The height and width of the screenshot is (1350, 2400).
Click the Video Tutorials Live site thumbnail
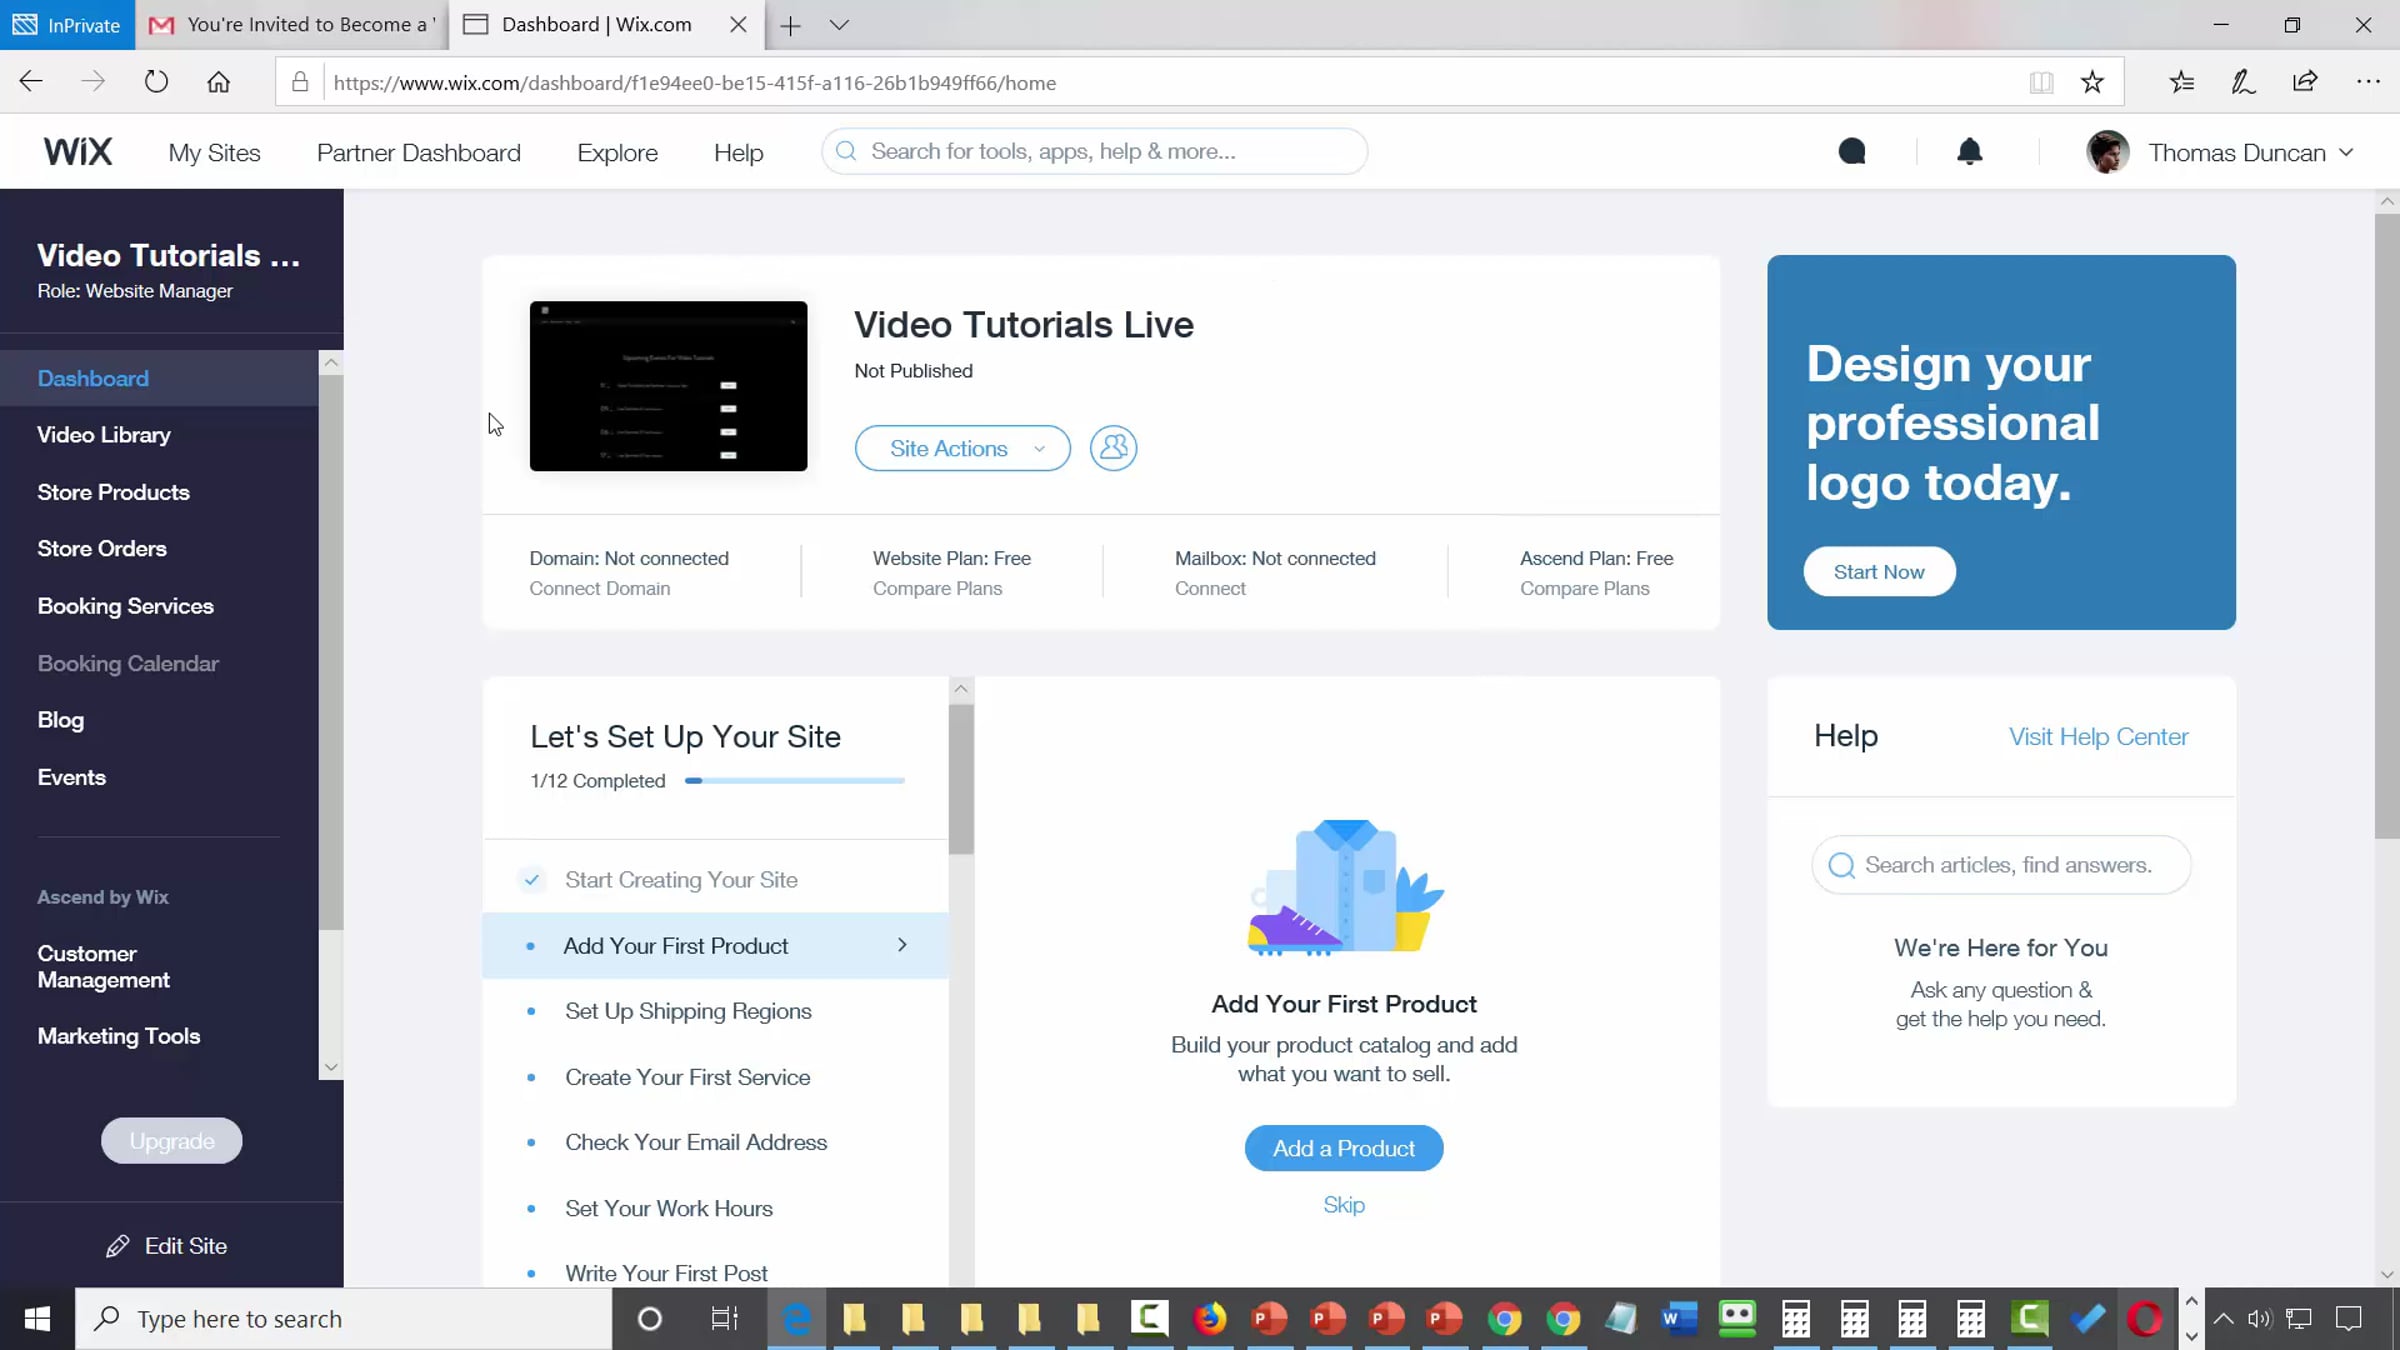click(x=668, y=386)
